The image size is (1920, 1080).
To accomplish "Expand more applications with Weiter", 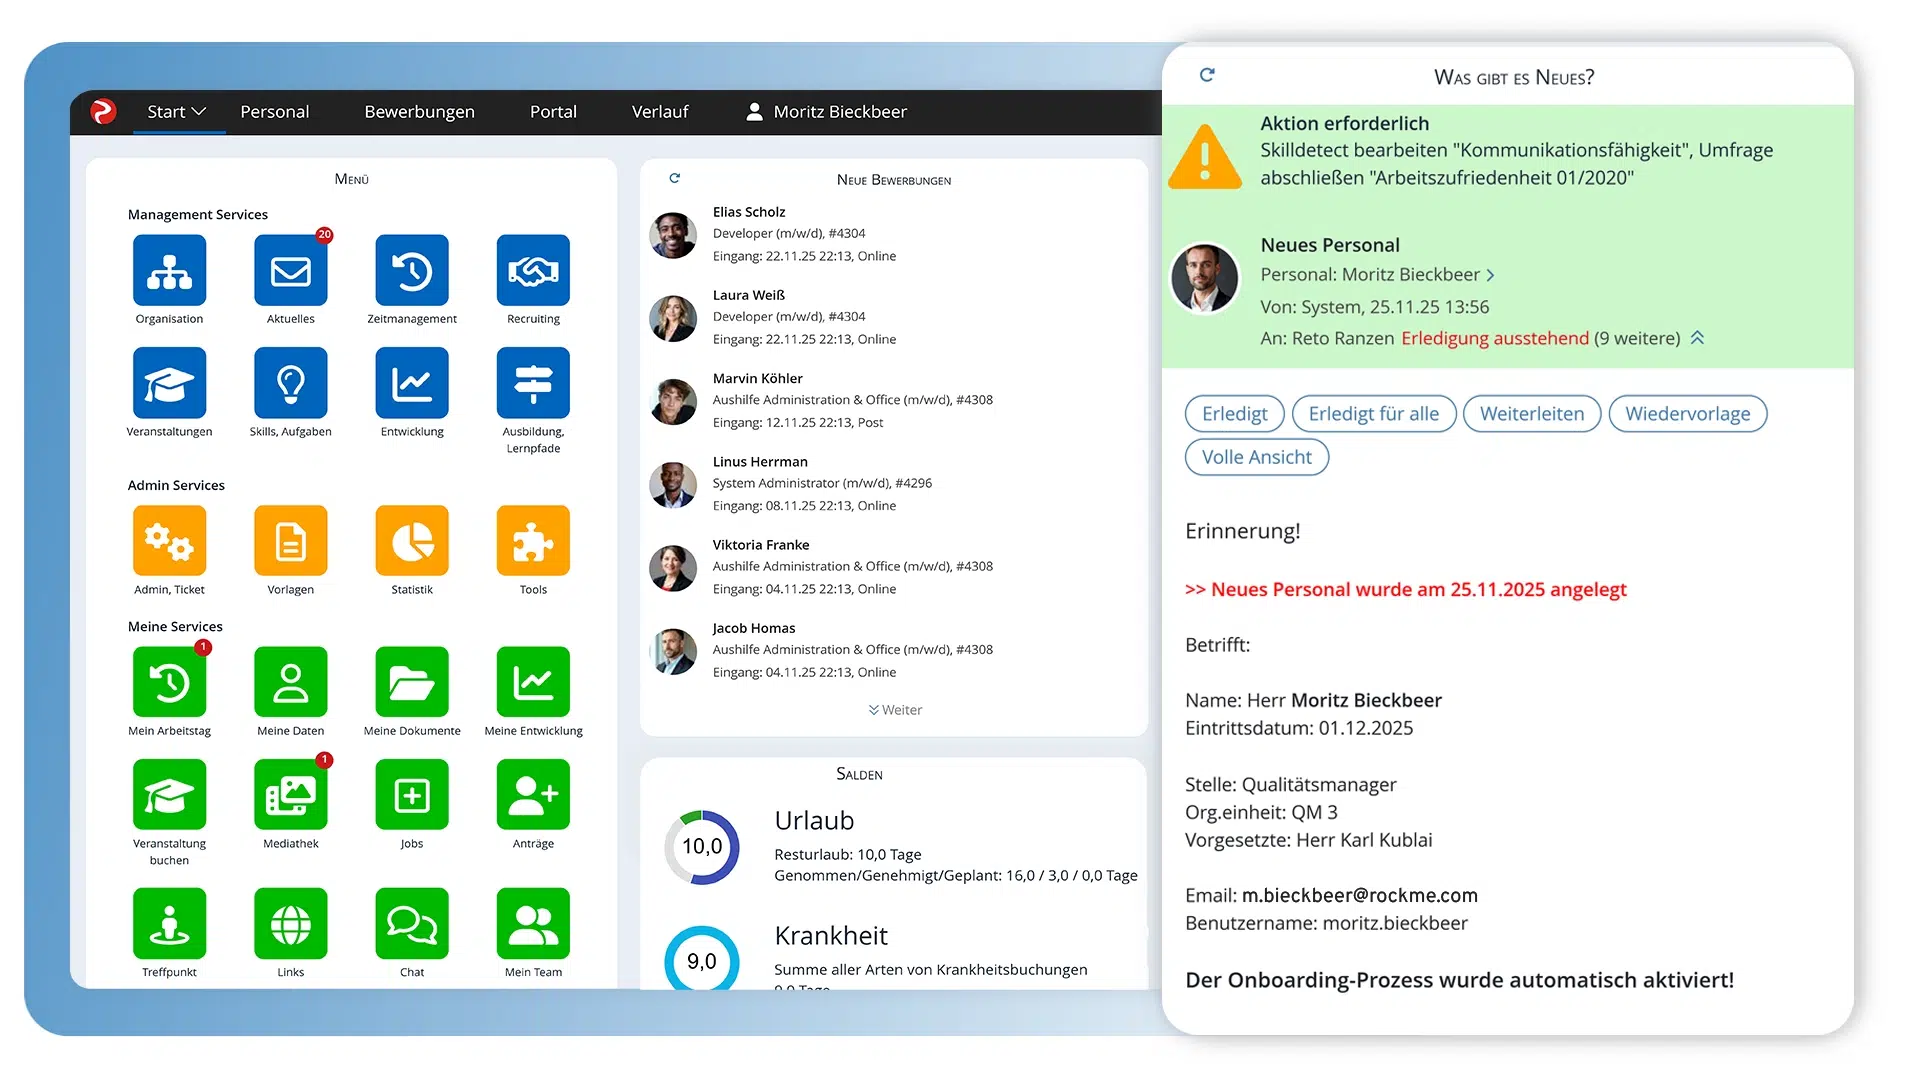I will [x=895, y=710].
